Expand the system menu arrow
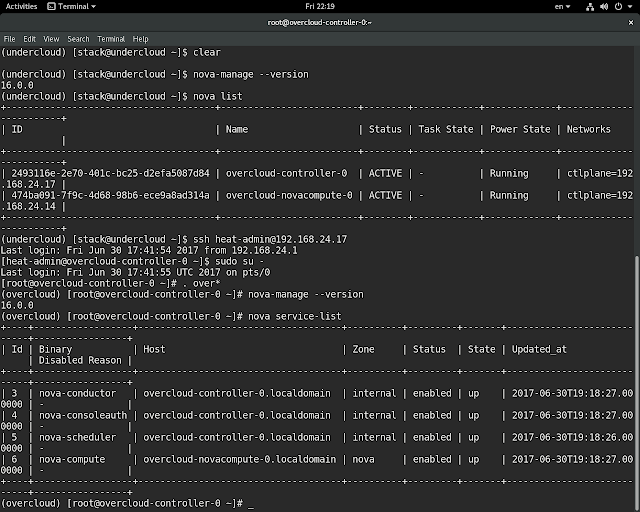Screen dimensions: 640x512 [630, 7]
